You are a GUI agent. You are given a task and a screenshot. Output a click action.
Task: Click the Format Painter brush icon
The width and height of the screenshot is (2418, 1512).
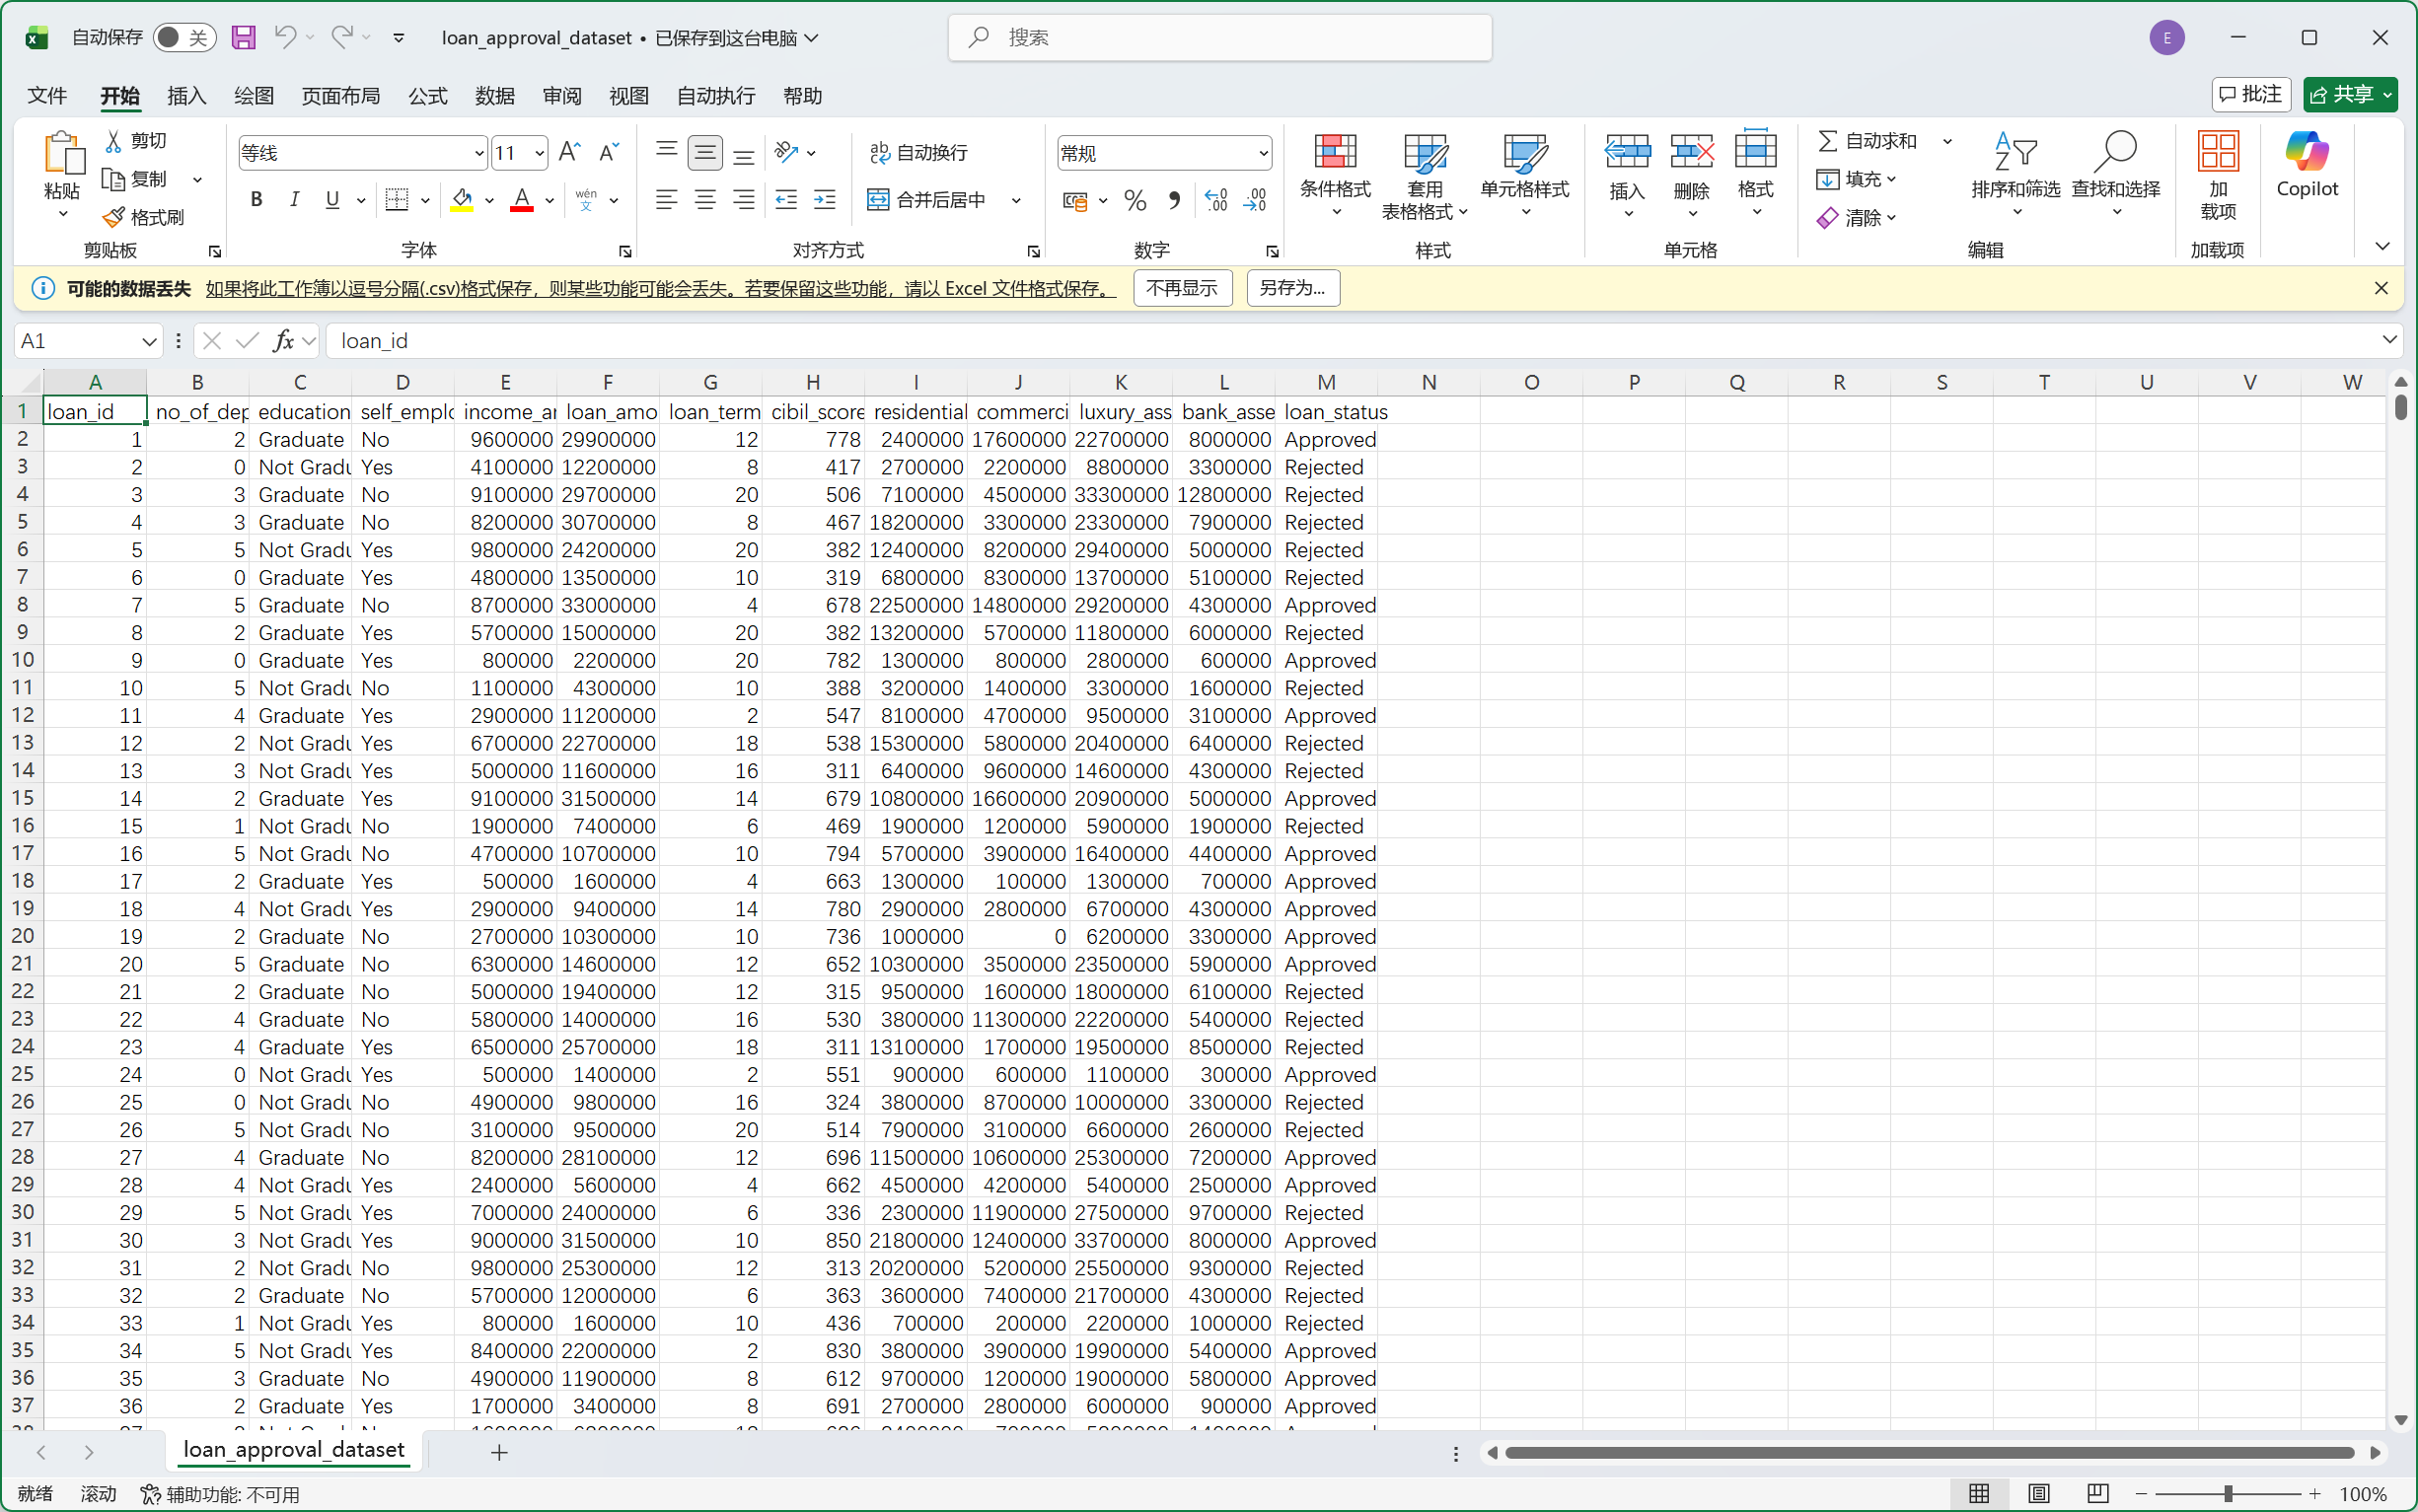[114, 217]
